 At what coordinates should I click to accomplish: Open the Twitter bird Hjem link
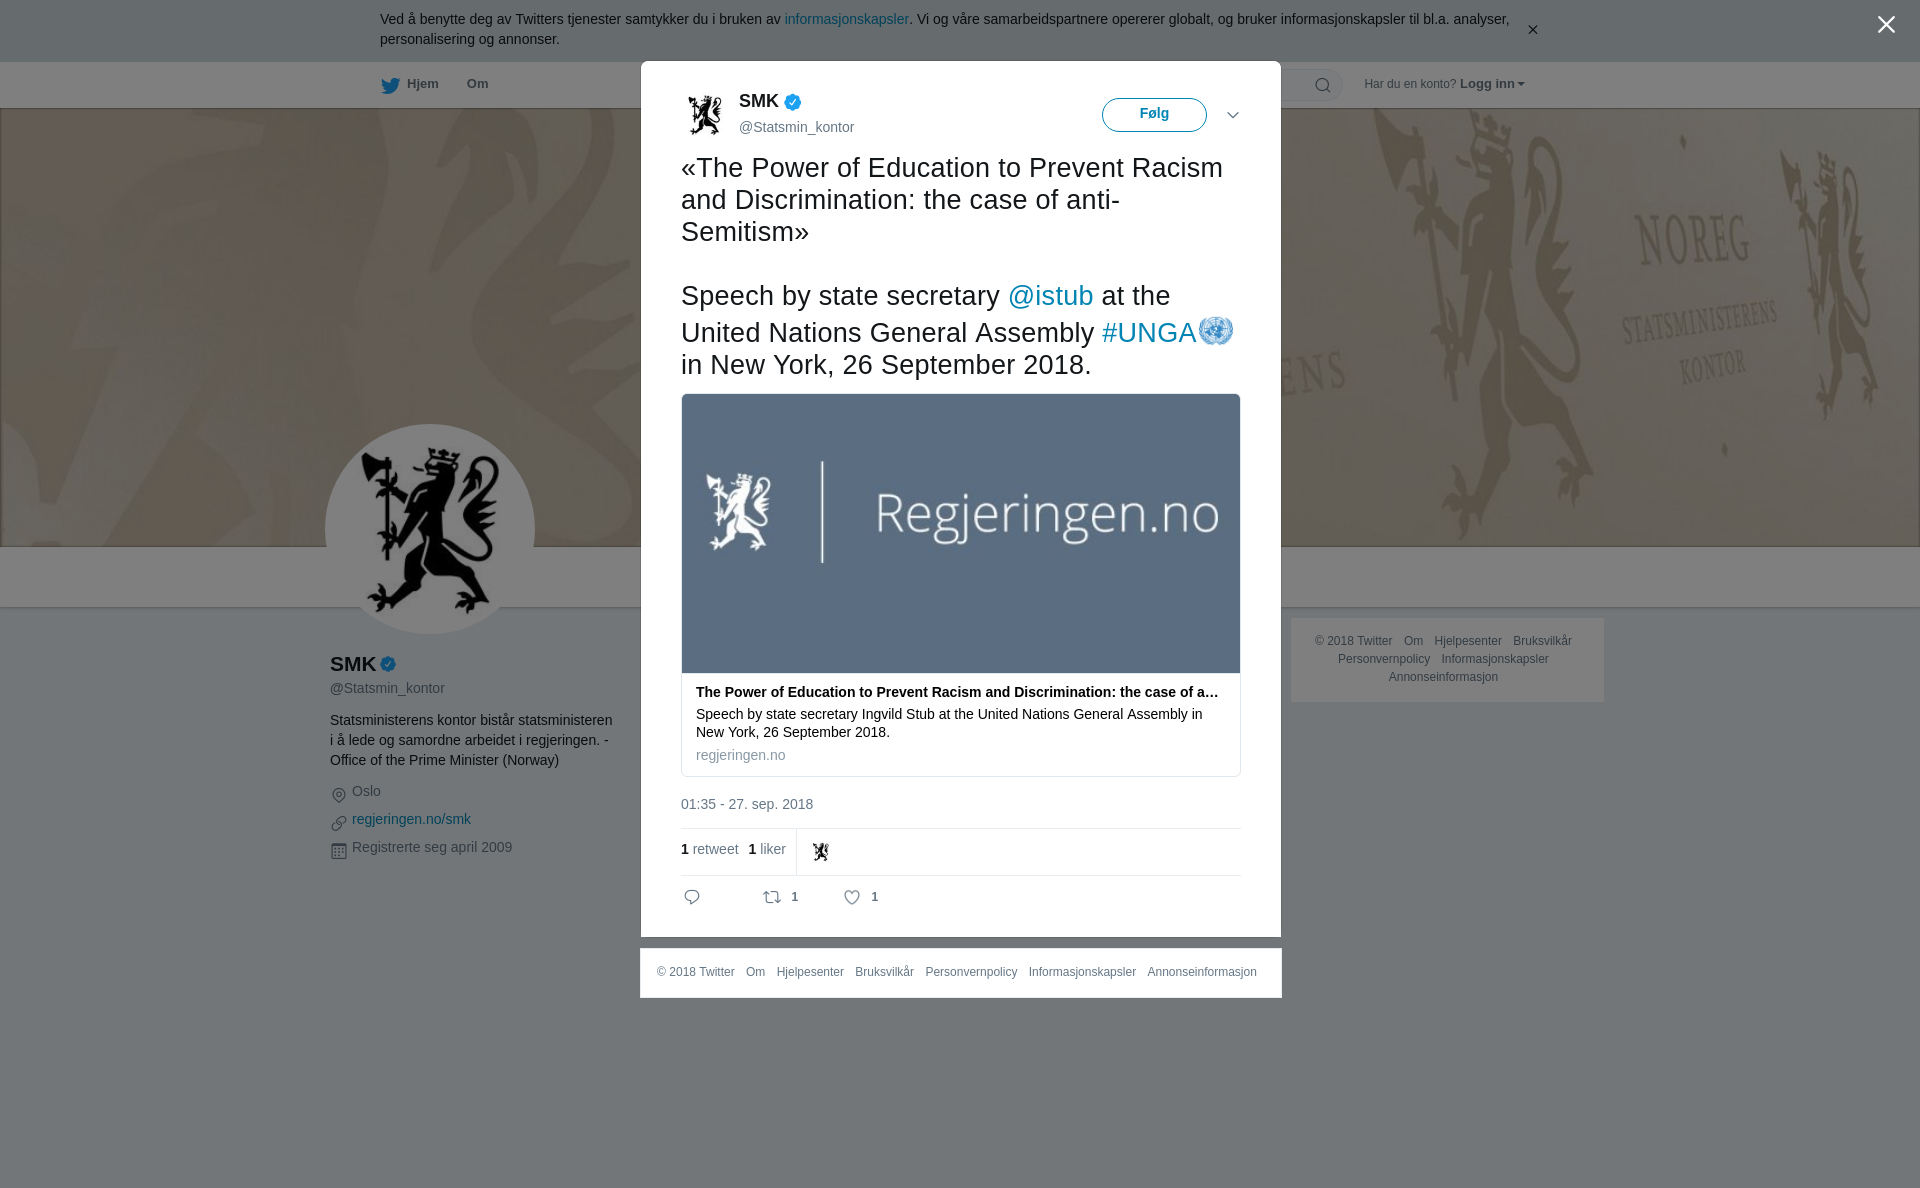point(410,85)
